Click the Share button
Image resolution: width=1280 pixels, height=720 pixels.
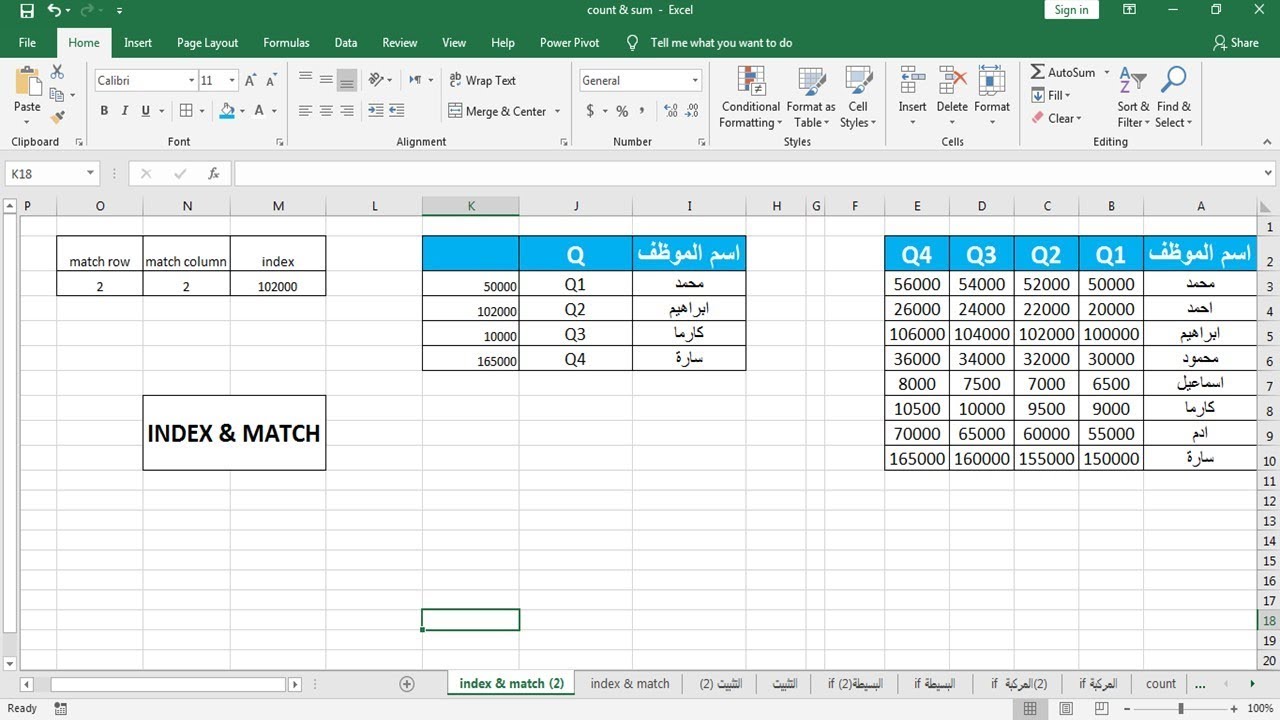1236,43
